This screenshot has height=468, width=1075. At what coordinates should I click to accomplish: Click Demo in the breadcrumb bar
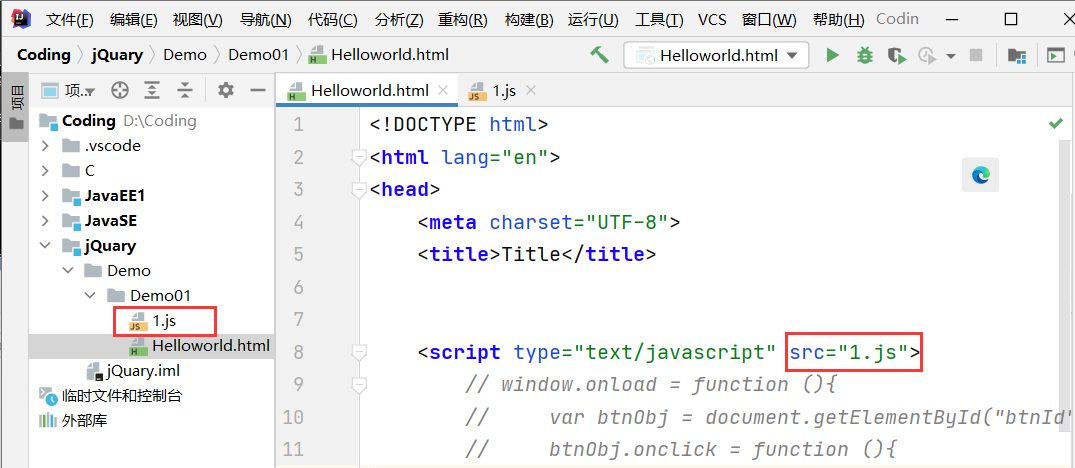point(184,55)
